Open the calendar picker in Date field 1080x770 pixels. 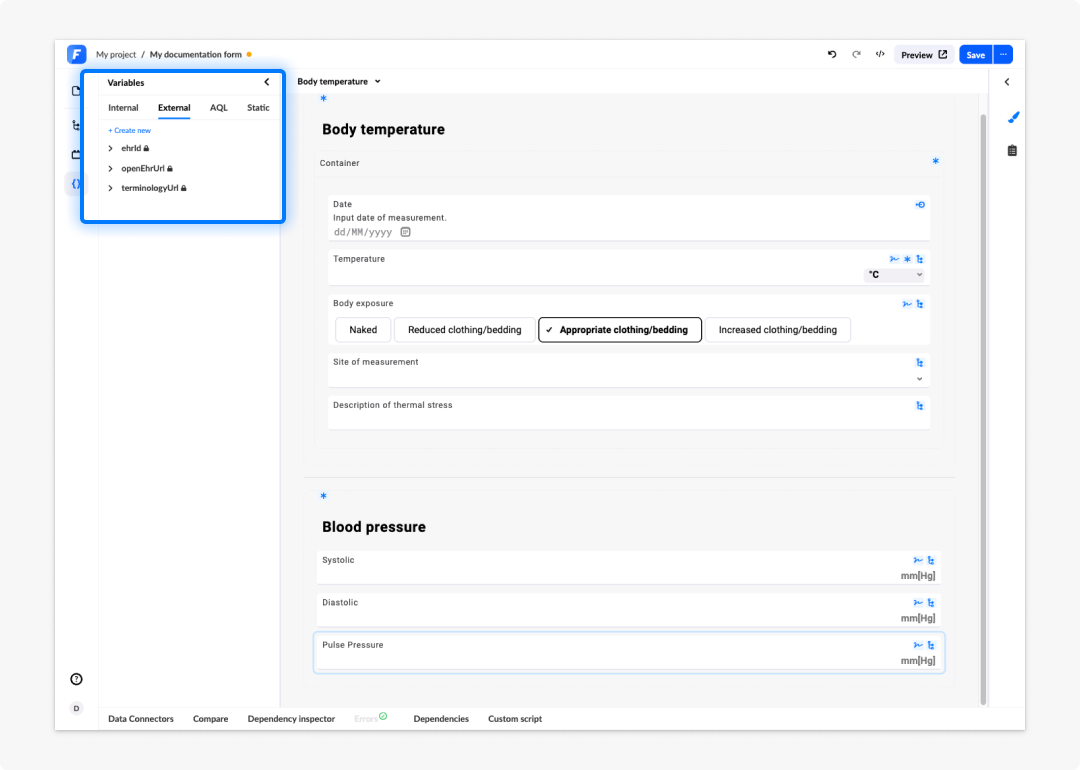point(406,232)
